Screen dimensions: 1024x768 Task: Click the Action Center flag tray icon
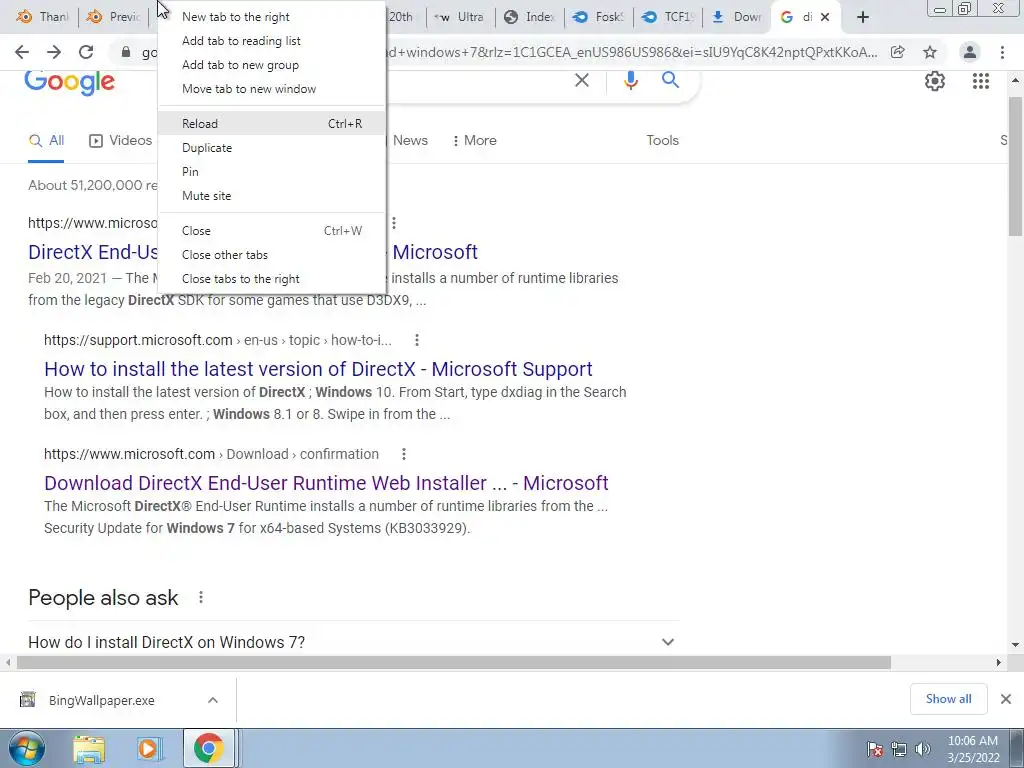coord(875,749)
